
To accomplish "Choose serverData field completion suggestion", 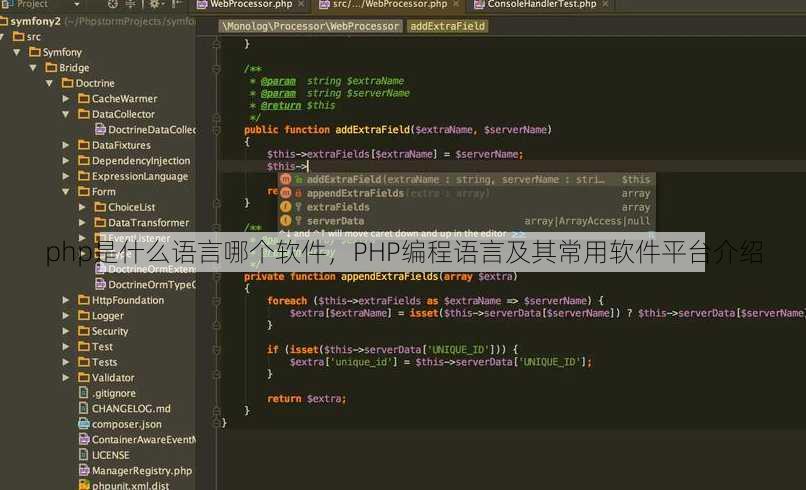I will pyautogui.click(x=466, y=221).
